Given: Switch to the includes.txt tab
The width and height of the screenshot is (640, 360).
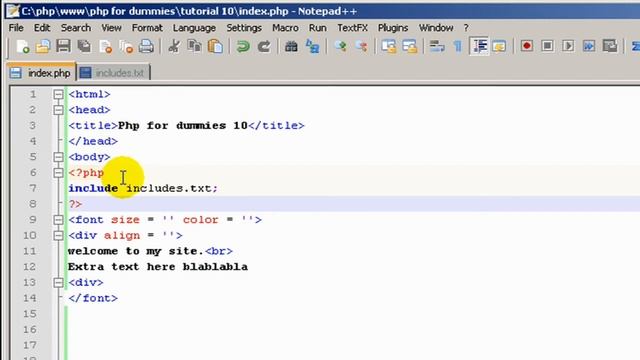Looking at the screenshot, I should (x=113, y=73).
